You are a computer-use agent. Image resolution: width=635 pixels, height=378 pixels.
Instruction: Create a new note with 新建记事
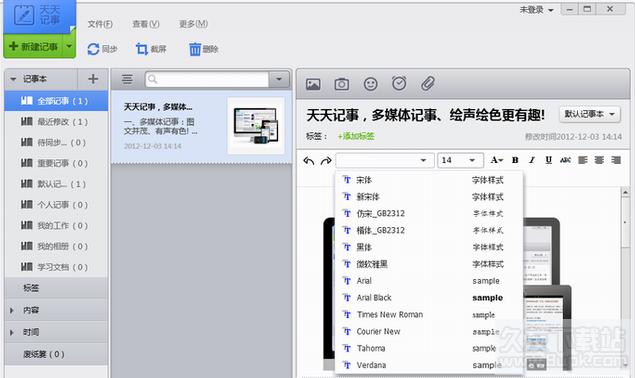33,47
